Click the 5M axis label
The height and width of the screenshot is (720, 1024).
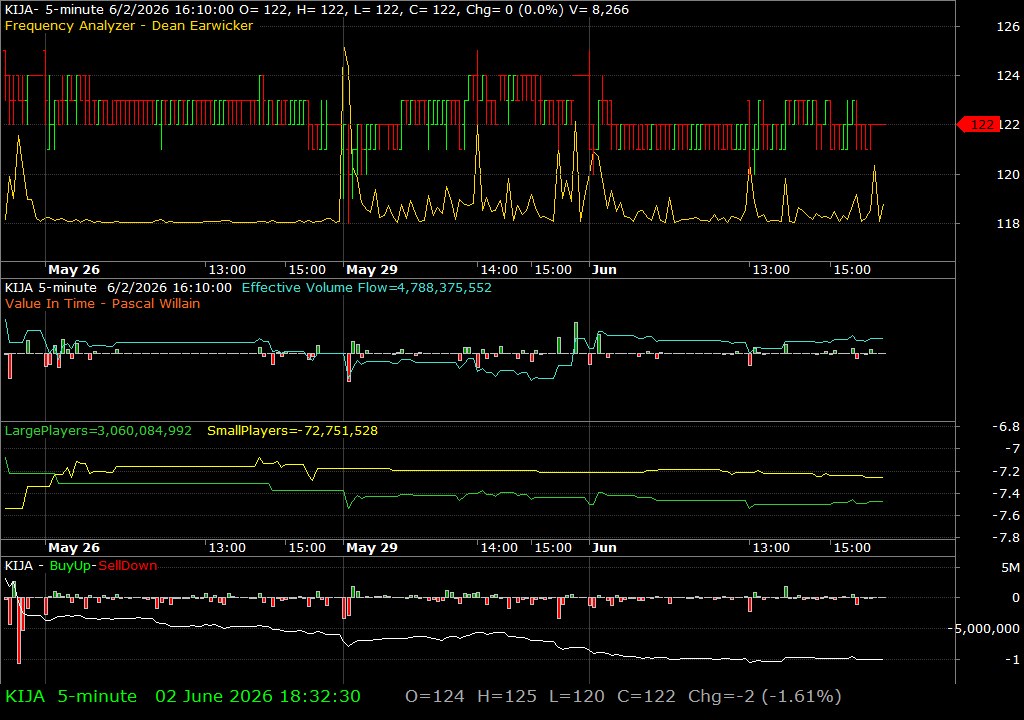(1010, 567)
